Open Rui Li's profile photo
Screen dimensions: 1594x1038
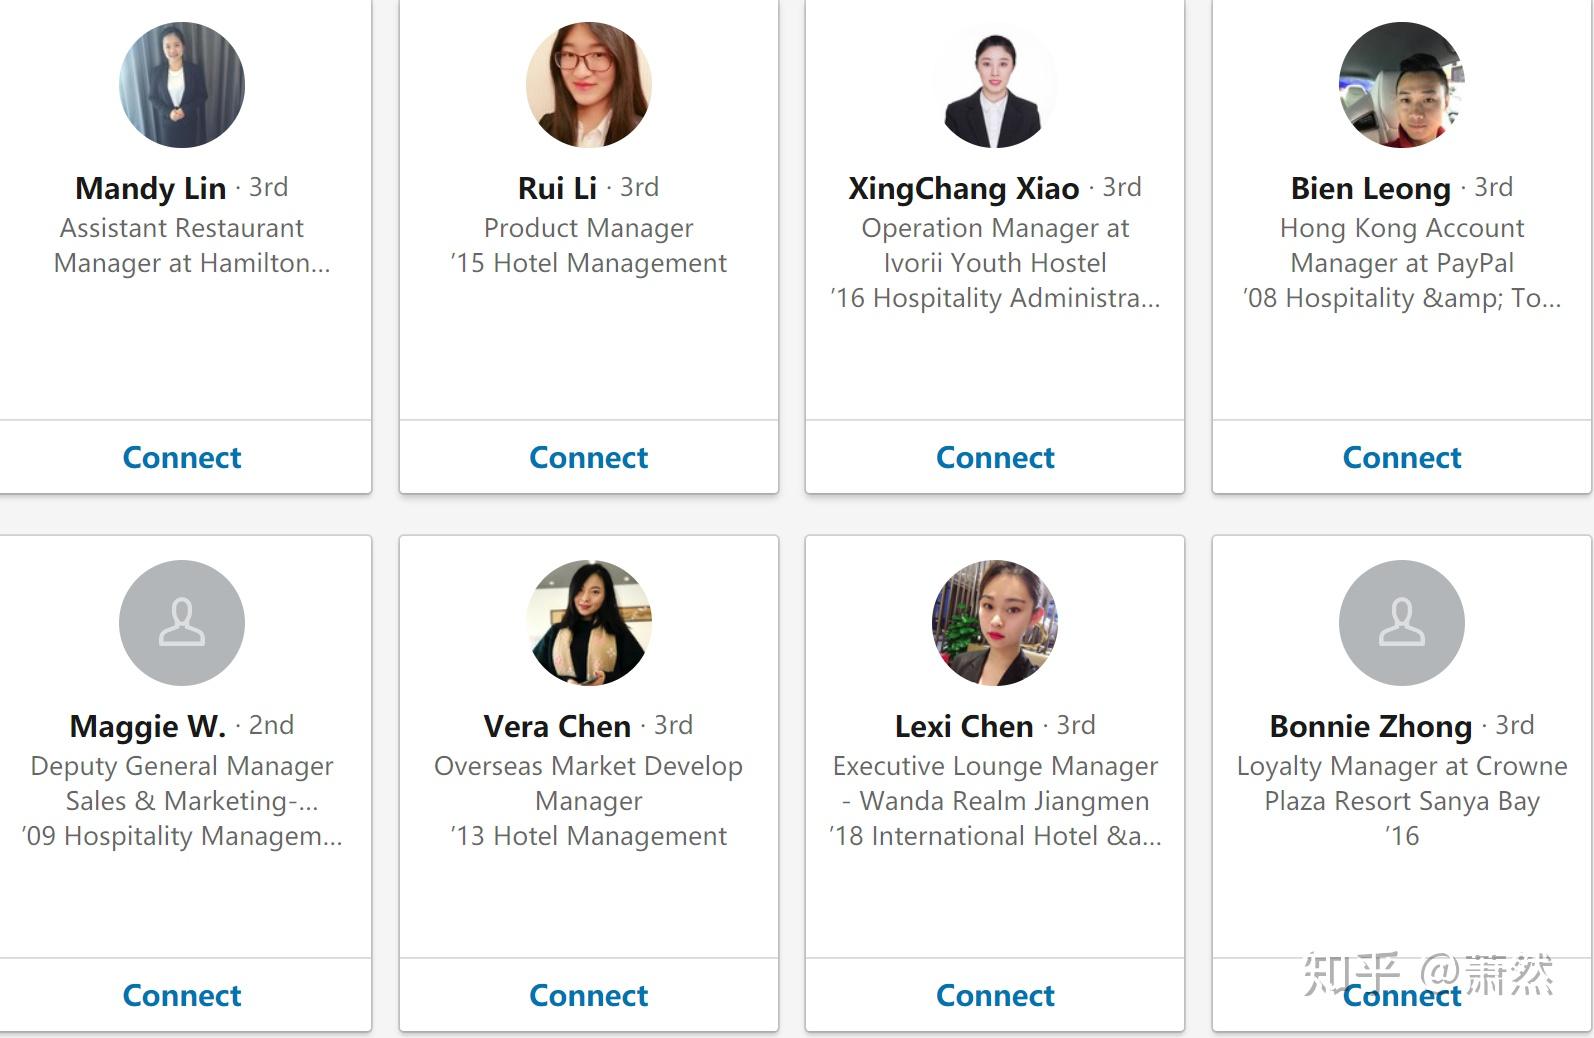(x=588, y=86)
